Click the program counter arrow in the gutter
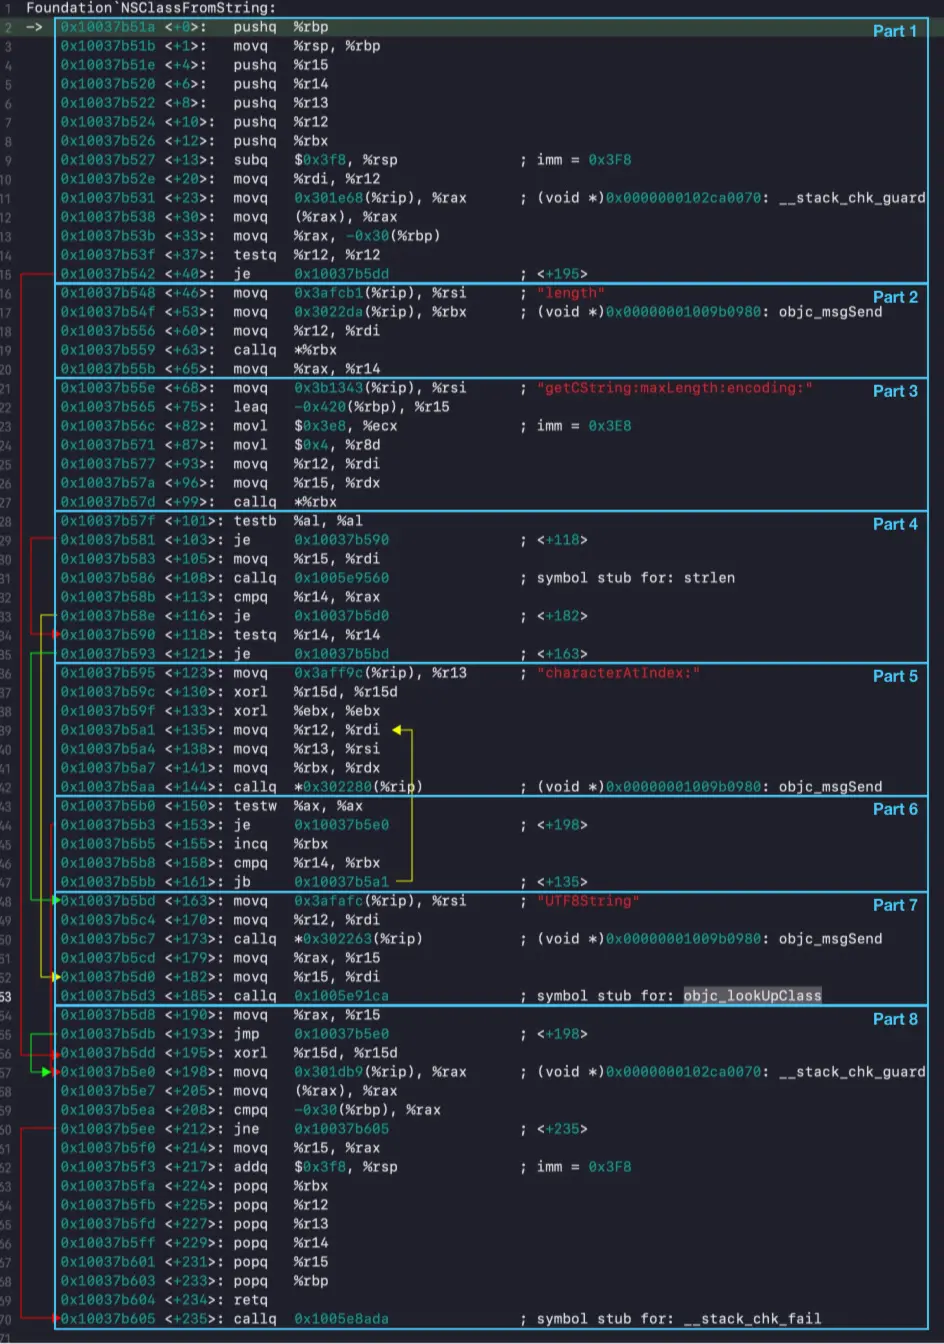 [x=34, y=27]
